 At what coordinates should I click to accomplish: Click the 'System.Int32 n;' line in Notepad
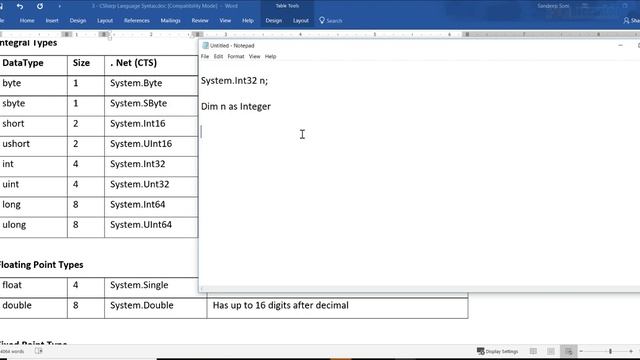point(234,81)
